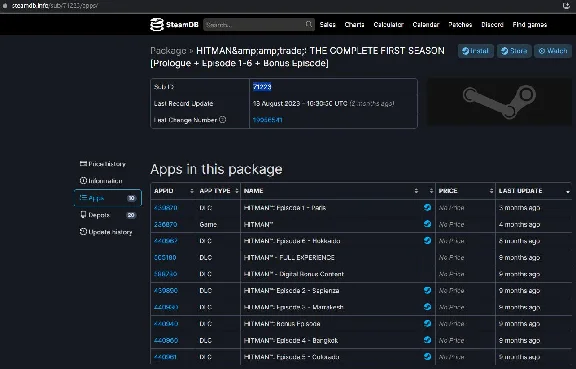The height and width of the screenshot is (369, 576).
Task: Click the Store button
Action: 514,51
